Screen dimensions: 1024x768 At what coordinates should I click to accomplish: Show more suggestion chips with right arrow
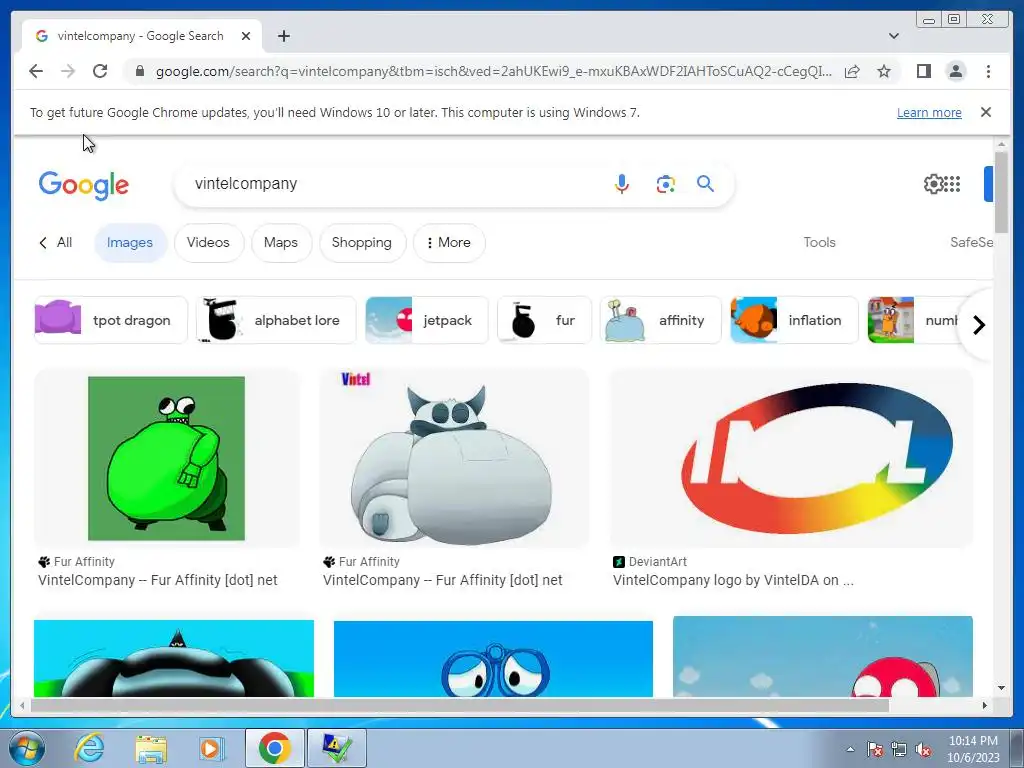(978, 325)
